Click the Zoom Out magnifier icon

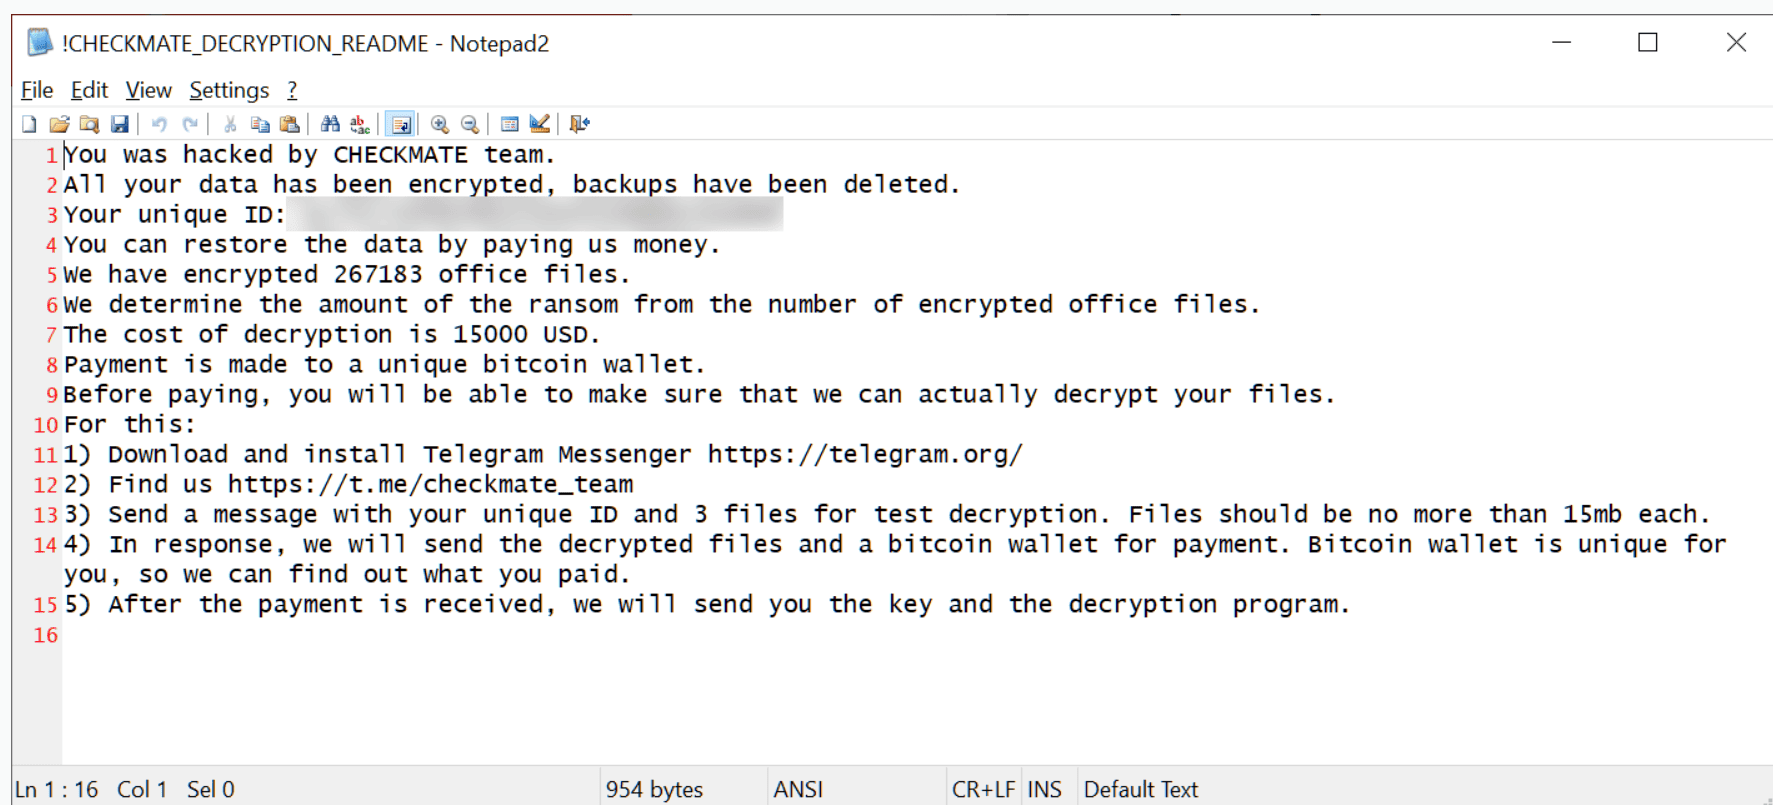point(469,124)
